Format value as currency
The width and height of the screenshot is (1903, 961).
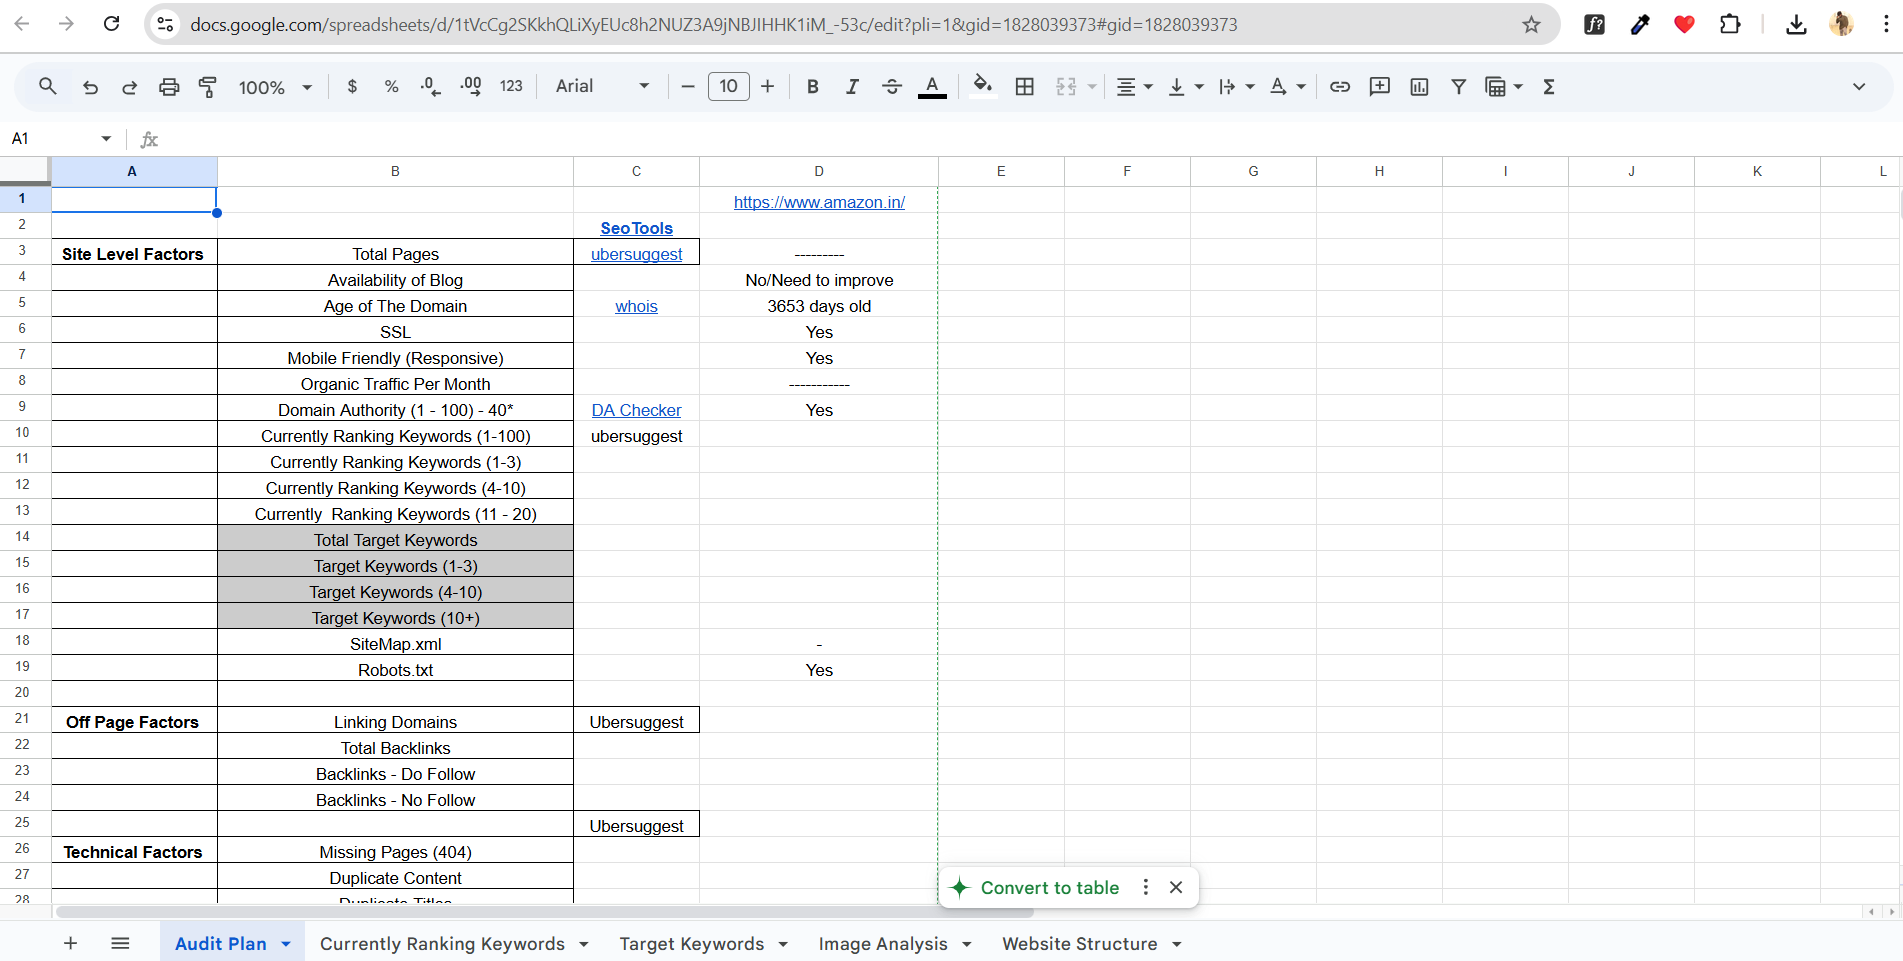pos(351,87)
